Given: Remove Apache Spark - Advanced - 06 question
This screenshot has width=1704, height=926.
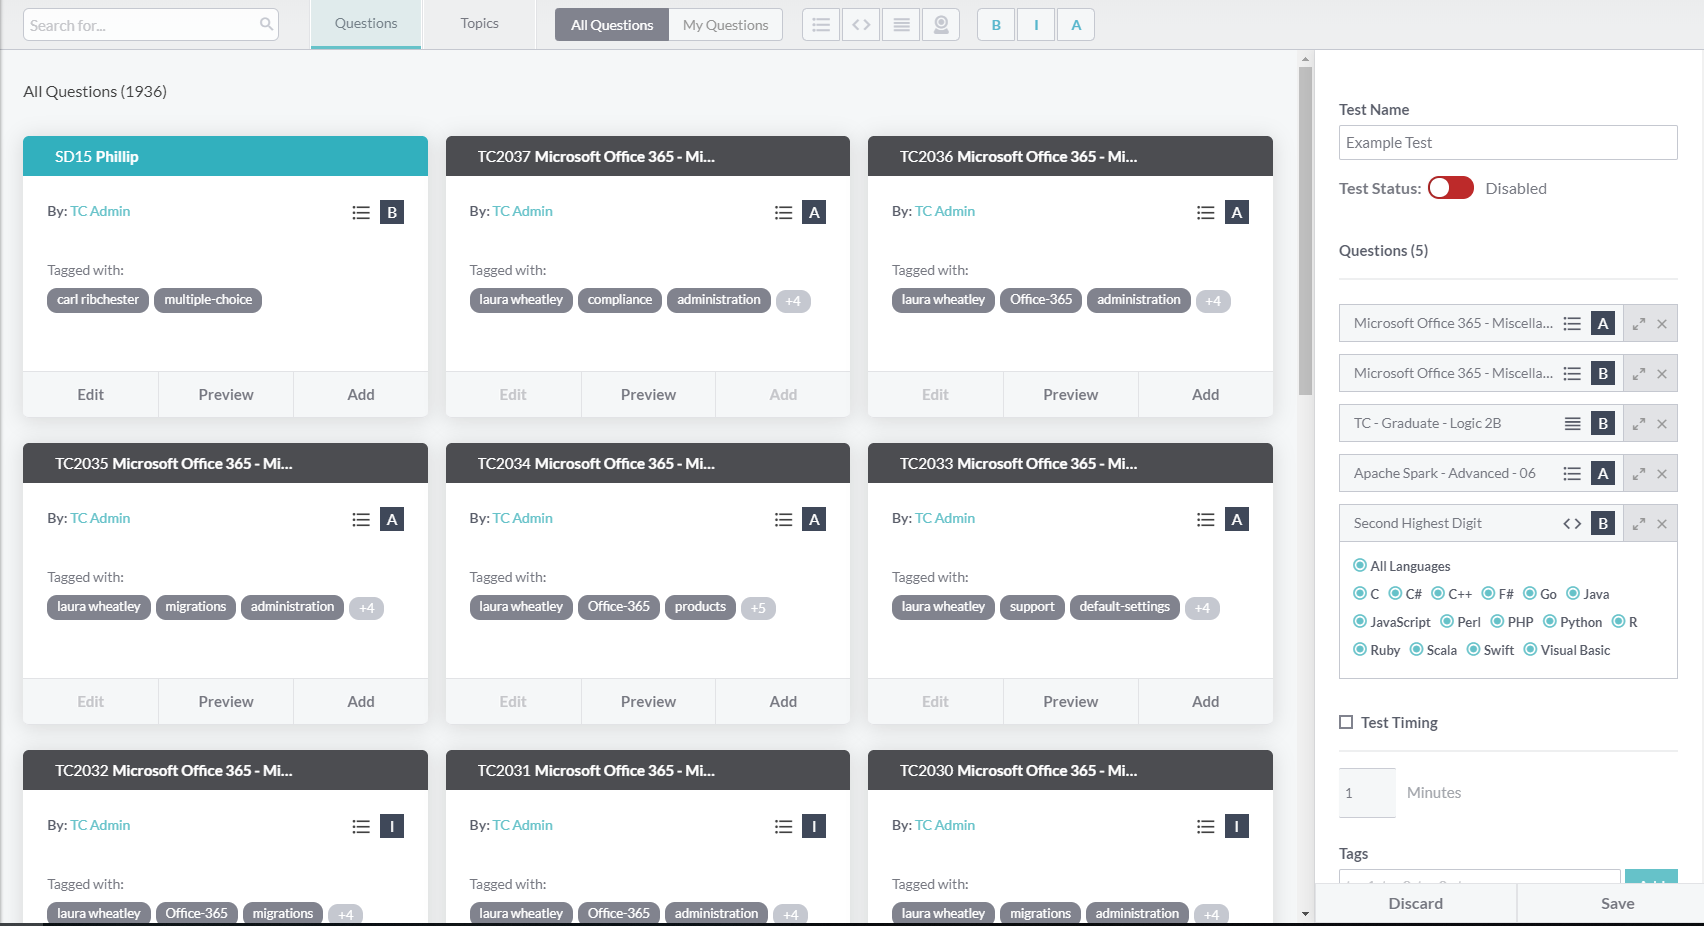Looking at the screenshot, I should click(1662, 474).
